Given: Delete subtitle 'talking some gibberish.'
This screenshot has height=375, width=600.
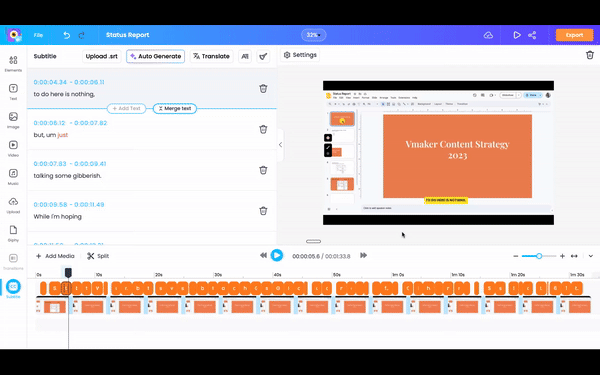Looking at the screenshot, I should pyautogui.click(x=263, y=170).
